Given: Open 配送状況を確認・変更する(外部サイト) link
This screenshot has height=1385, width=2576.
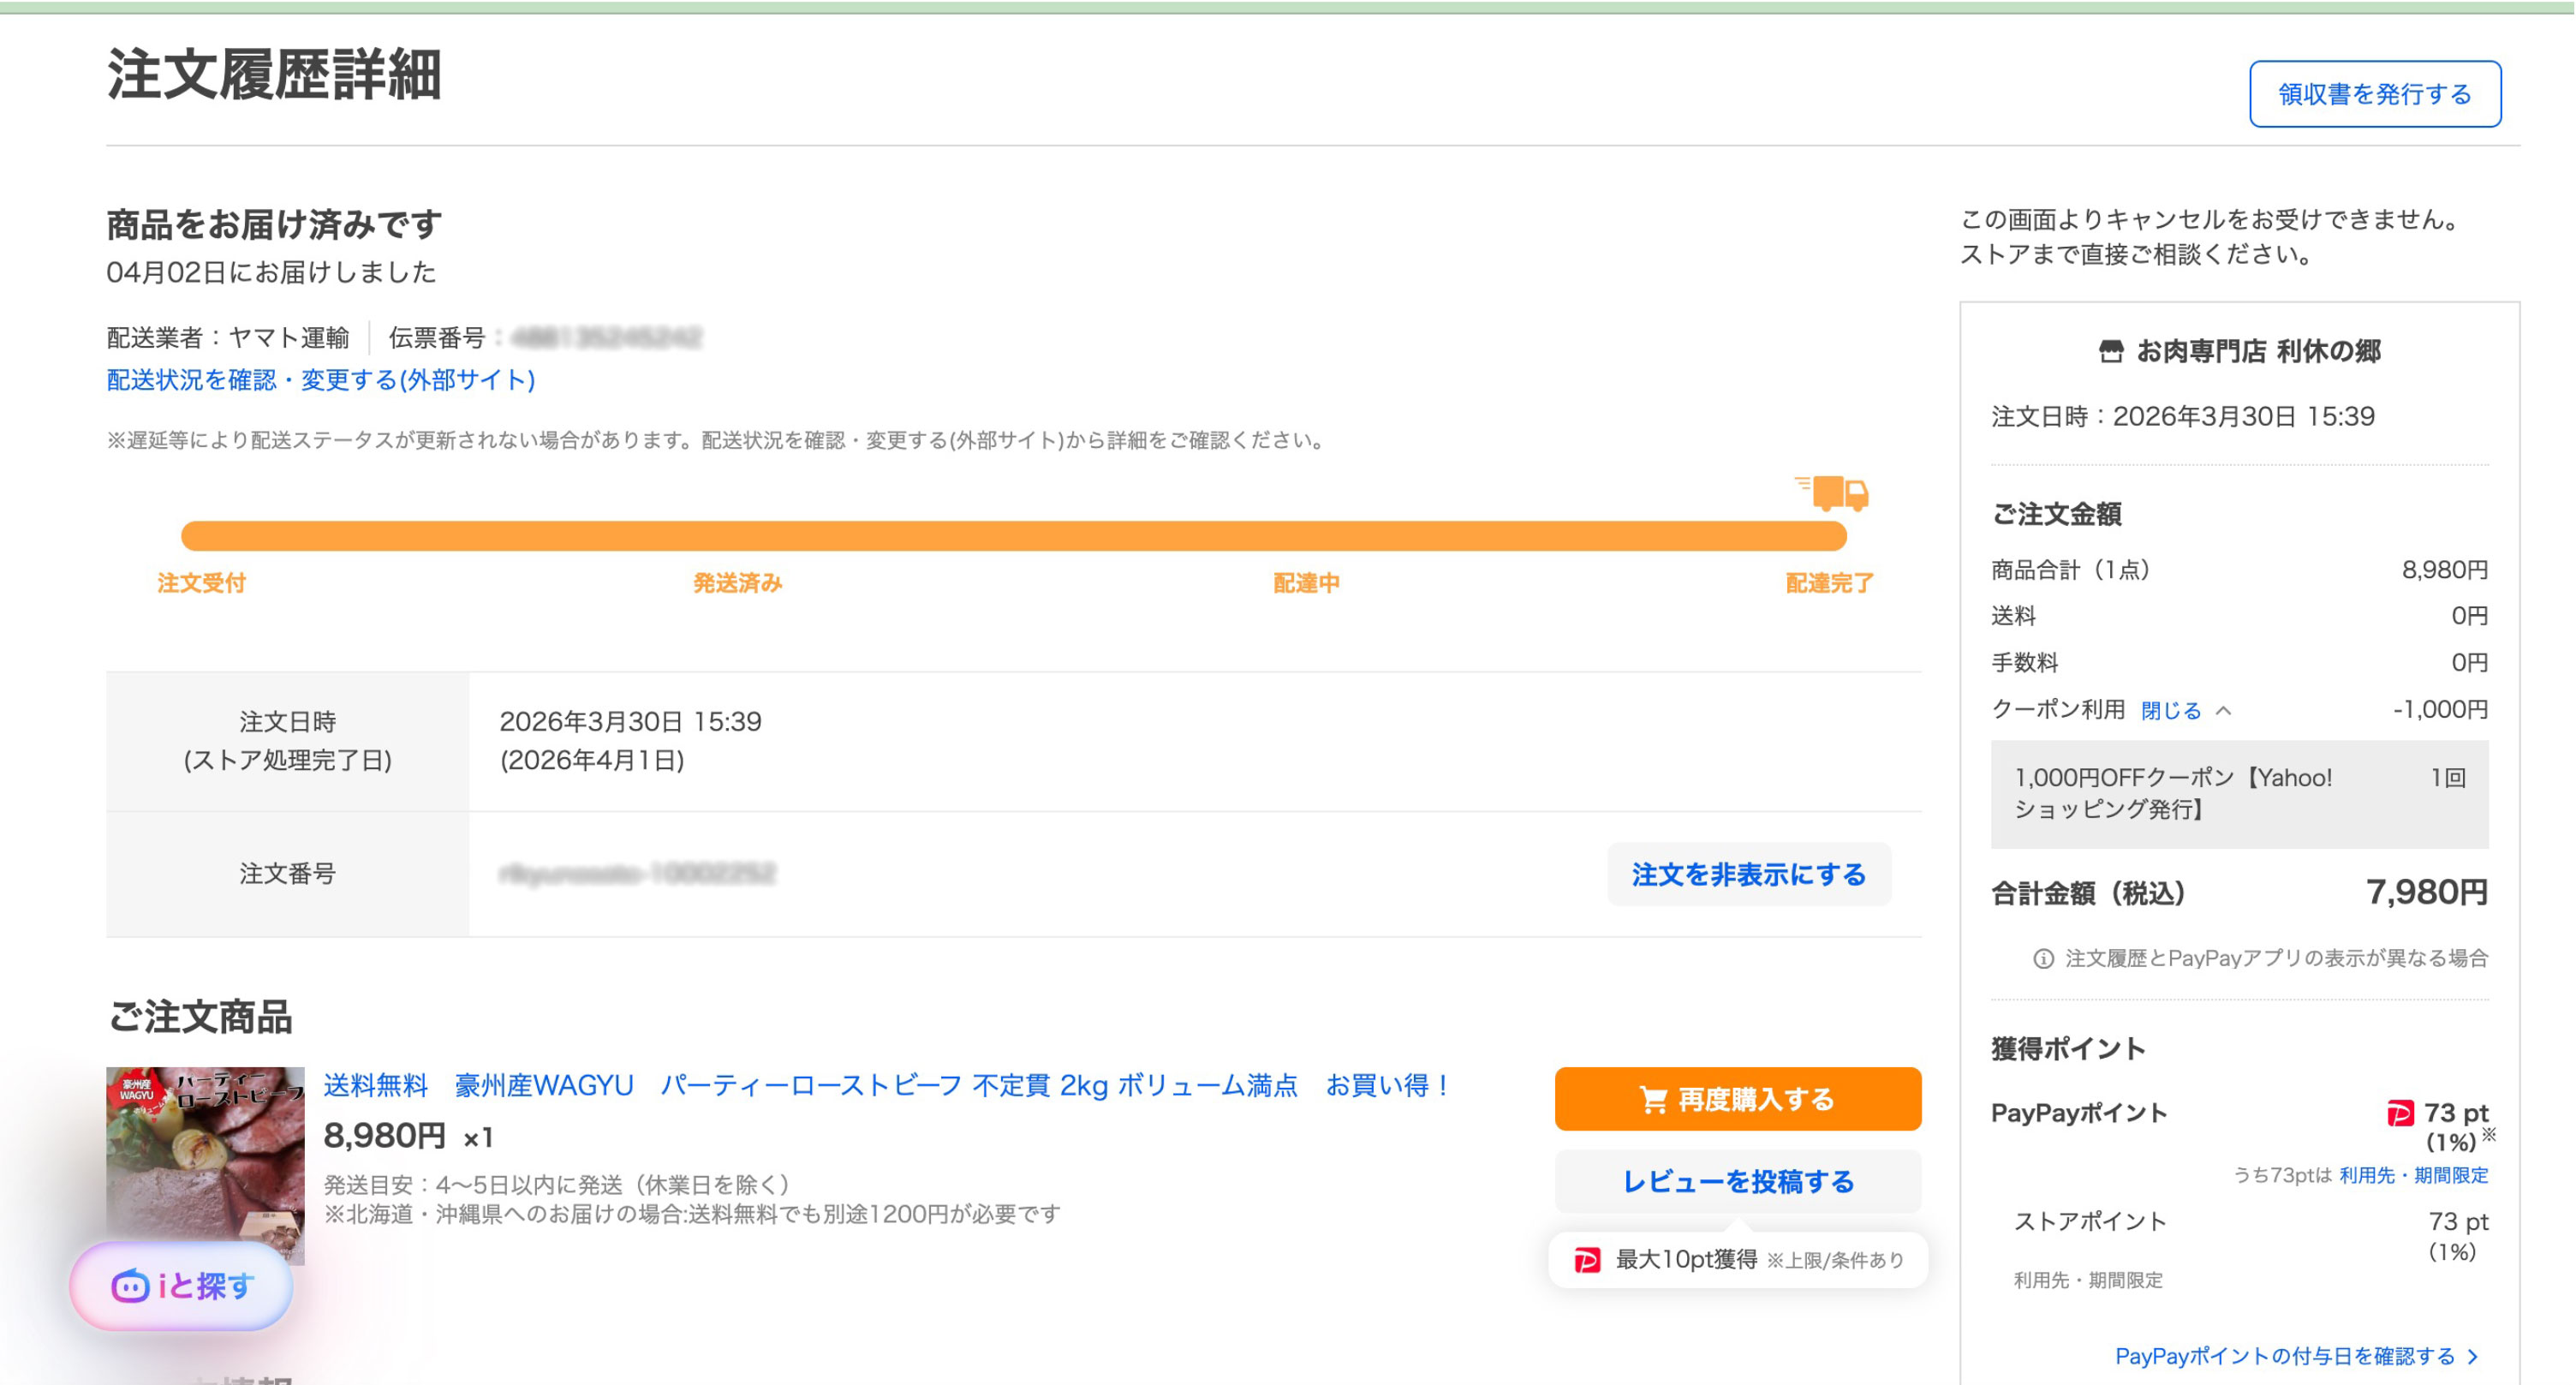Looking at the screenshot, I should [x=321, y=380].
